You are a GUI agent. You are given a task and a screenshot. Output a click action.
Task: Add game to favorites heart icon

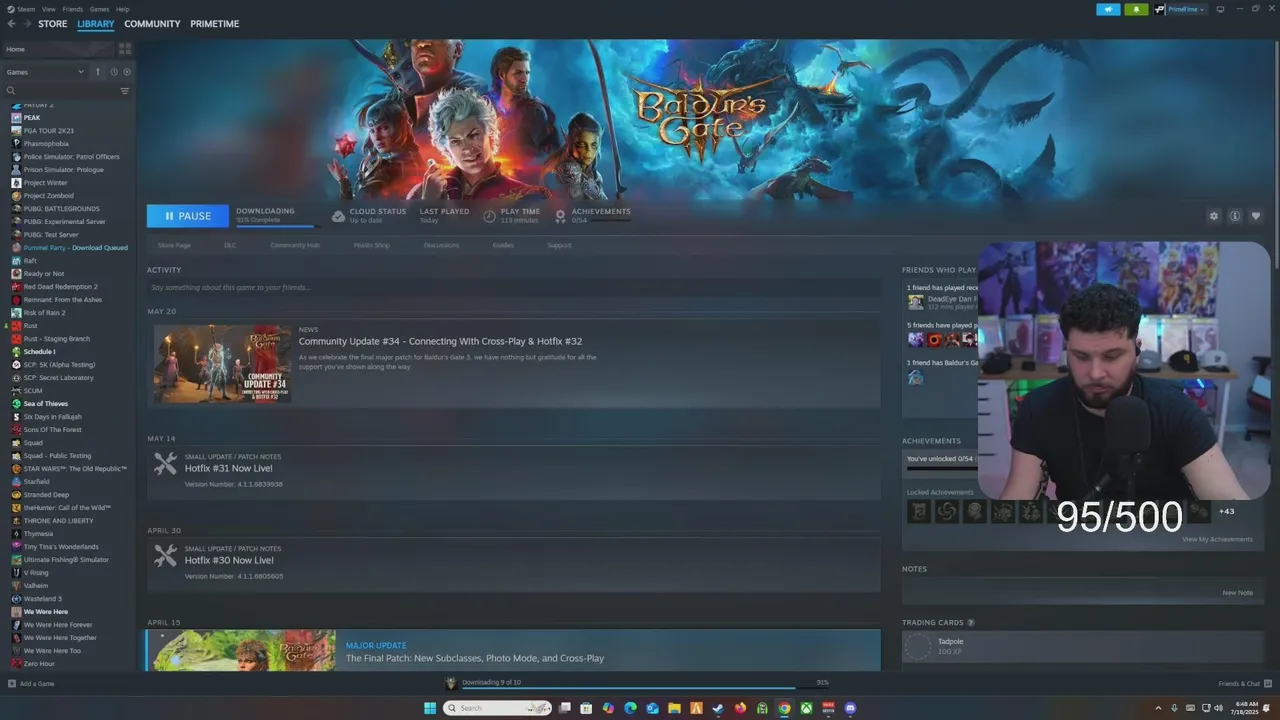1256,216
